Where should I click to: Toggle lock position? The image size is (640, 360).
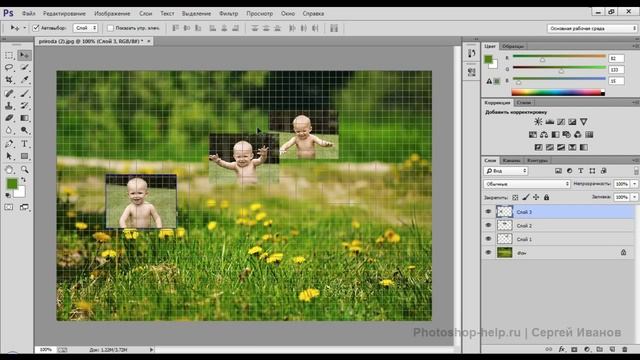(x=536, y=197)
